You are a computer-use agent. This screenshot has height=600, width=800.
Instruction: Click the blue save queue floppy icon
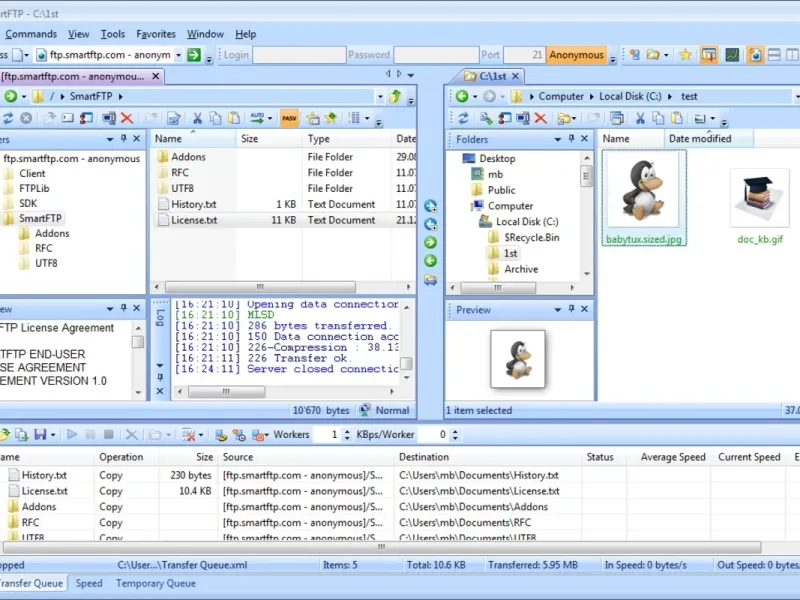pos(40,435)
